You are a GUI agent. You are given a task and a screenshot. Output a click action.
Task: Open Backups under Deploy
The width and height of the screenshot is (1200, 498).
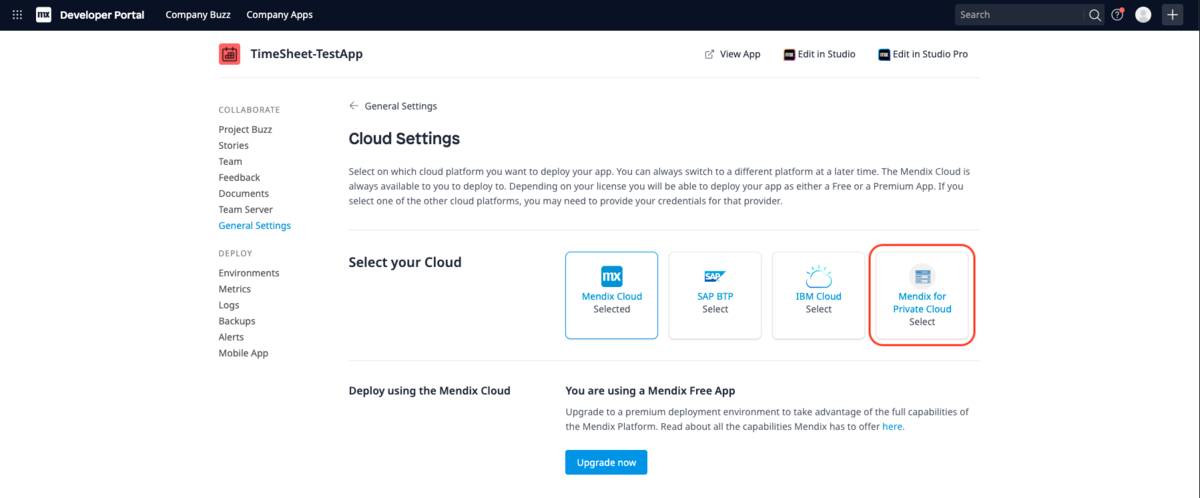[x=237, y=321]
